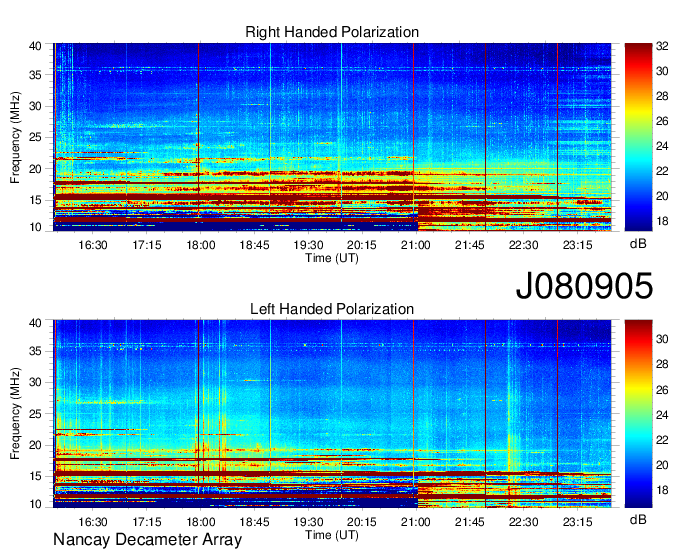This screenshot has height=552, width=680.
Task: Click the 23:15 tick on Right Handed time axis
Action: (577, 245)
